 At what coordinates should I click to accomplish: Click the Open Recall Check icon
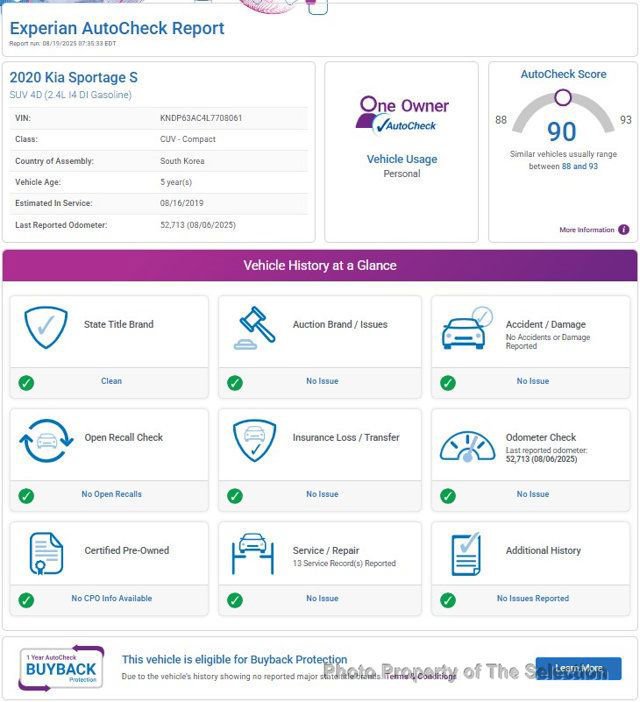click(x=46, y=441)
